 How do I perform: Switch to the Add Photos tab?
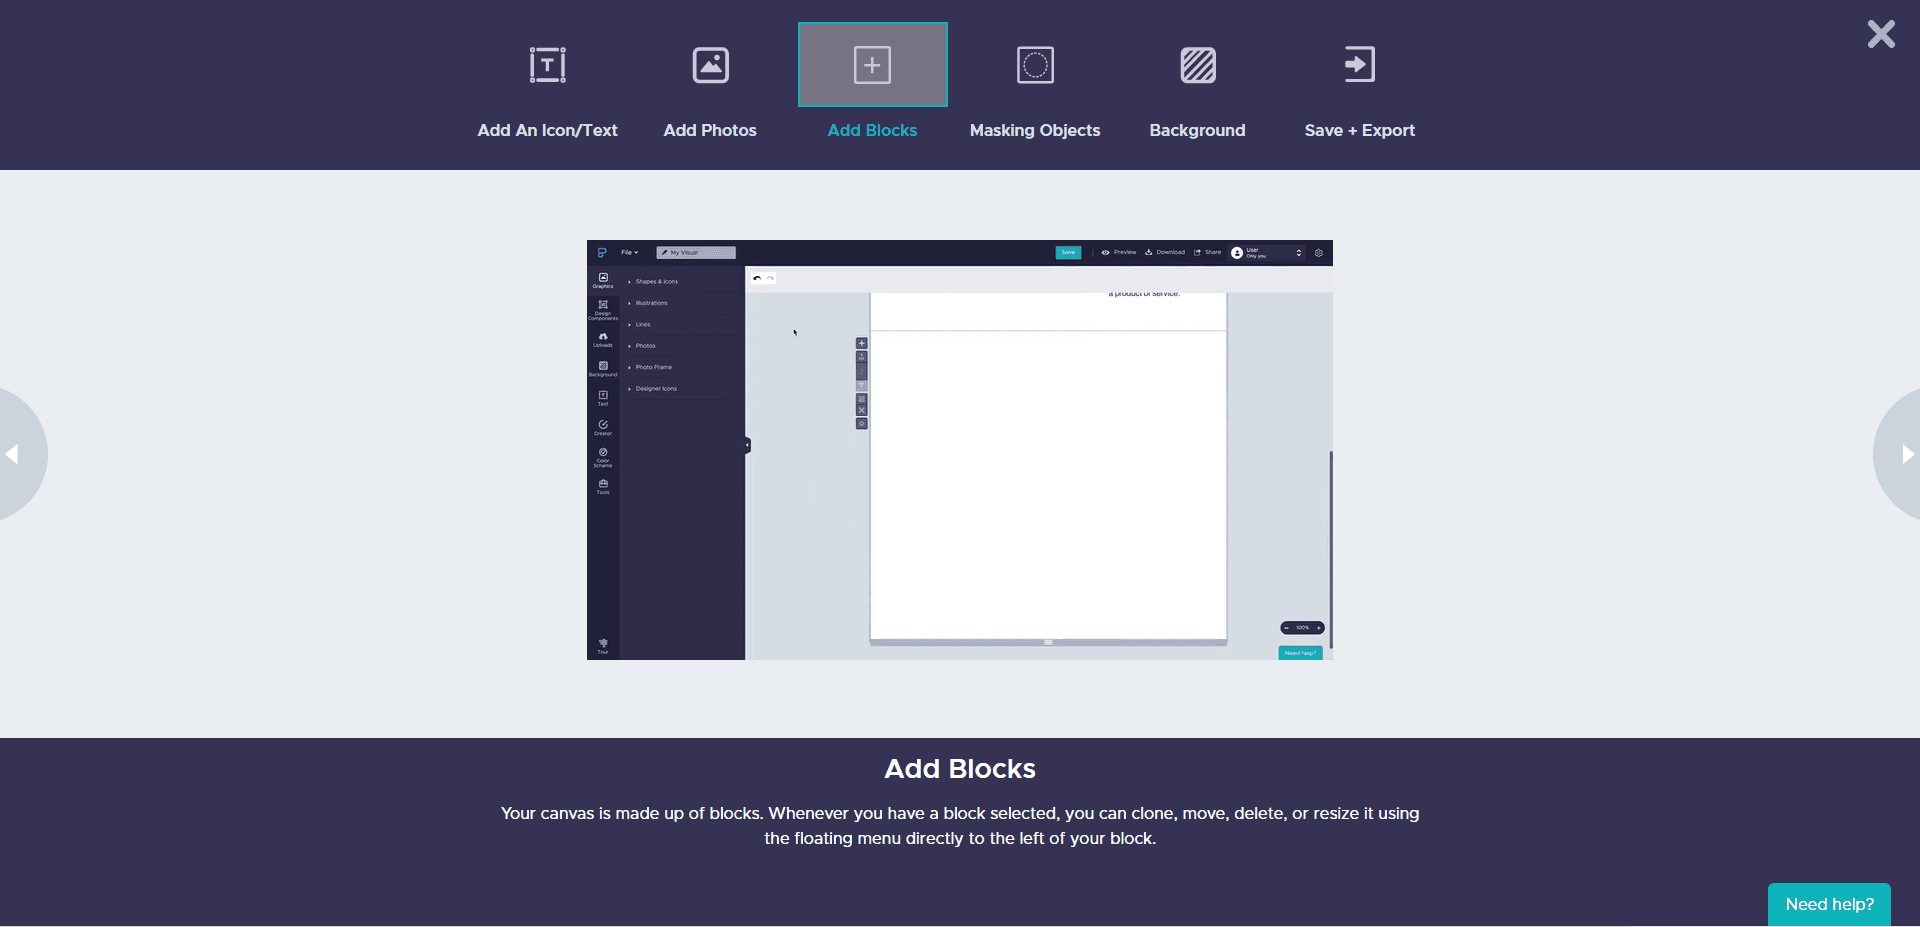click(710, 84)
